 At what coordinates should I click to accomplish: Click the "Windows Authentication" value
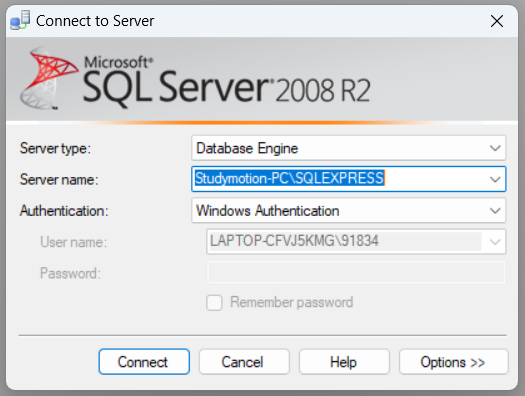[268, 211]
